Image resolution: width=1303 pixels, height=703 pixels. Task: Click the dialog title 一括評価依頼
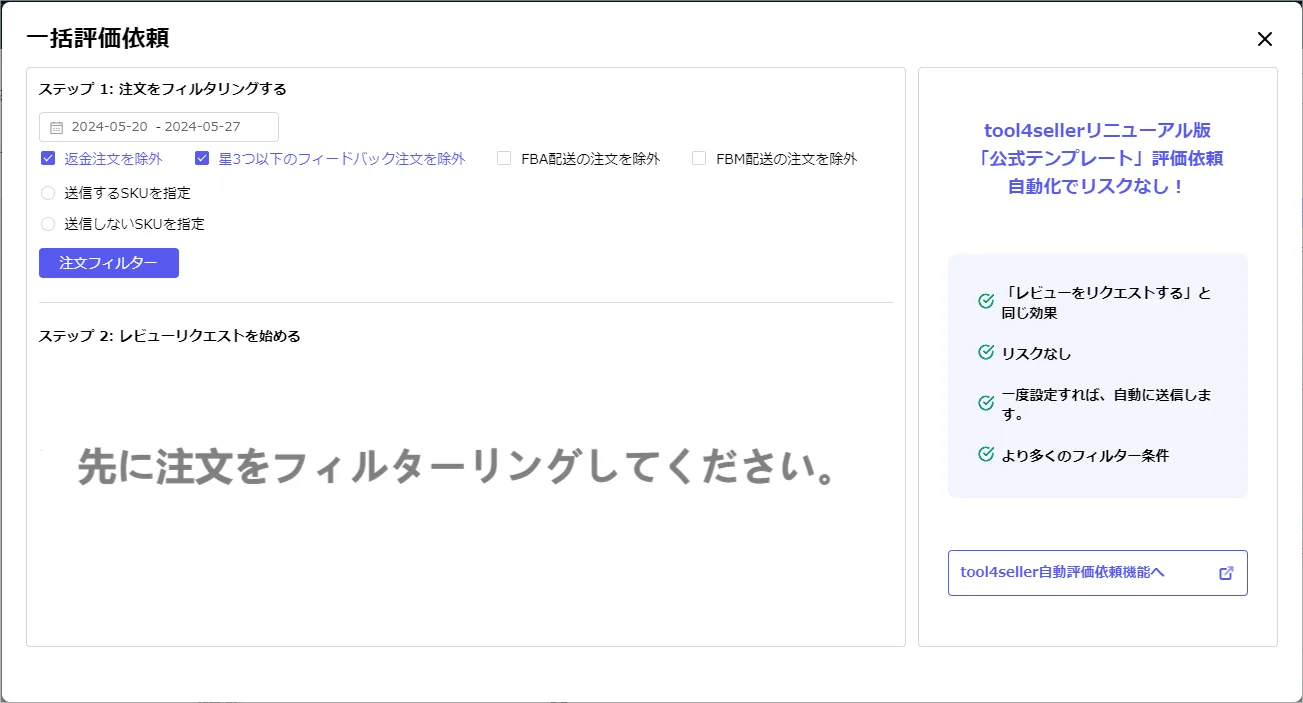(98, 39)
